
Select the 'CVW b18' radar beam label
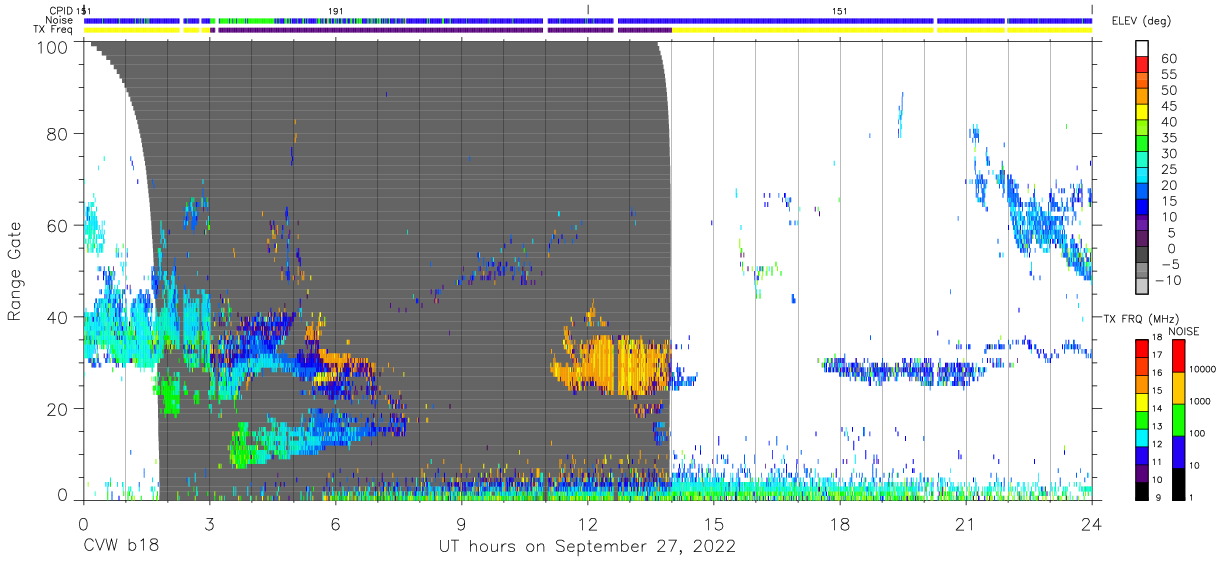120,547
